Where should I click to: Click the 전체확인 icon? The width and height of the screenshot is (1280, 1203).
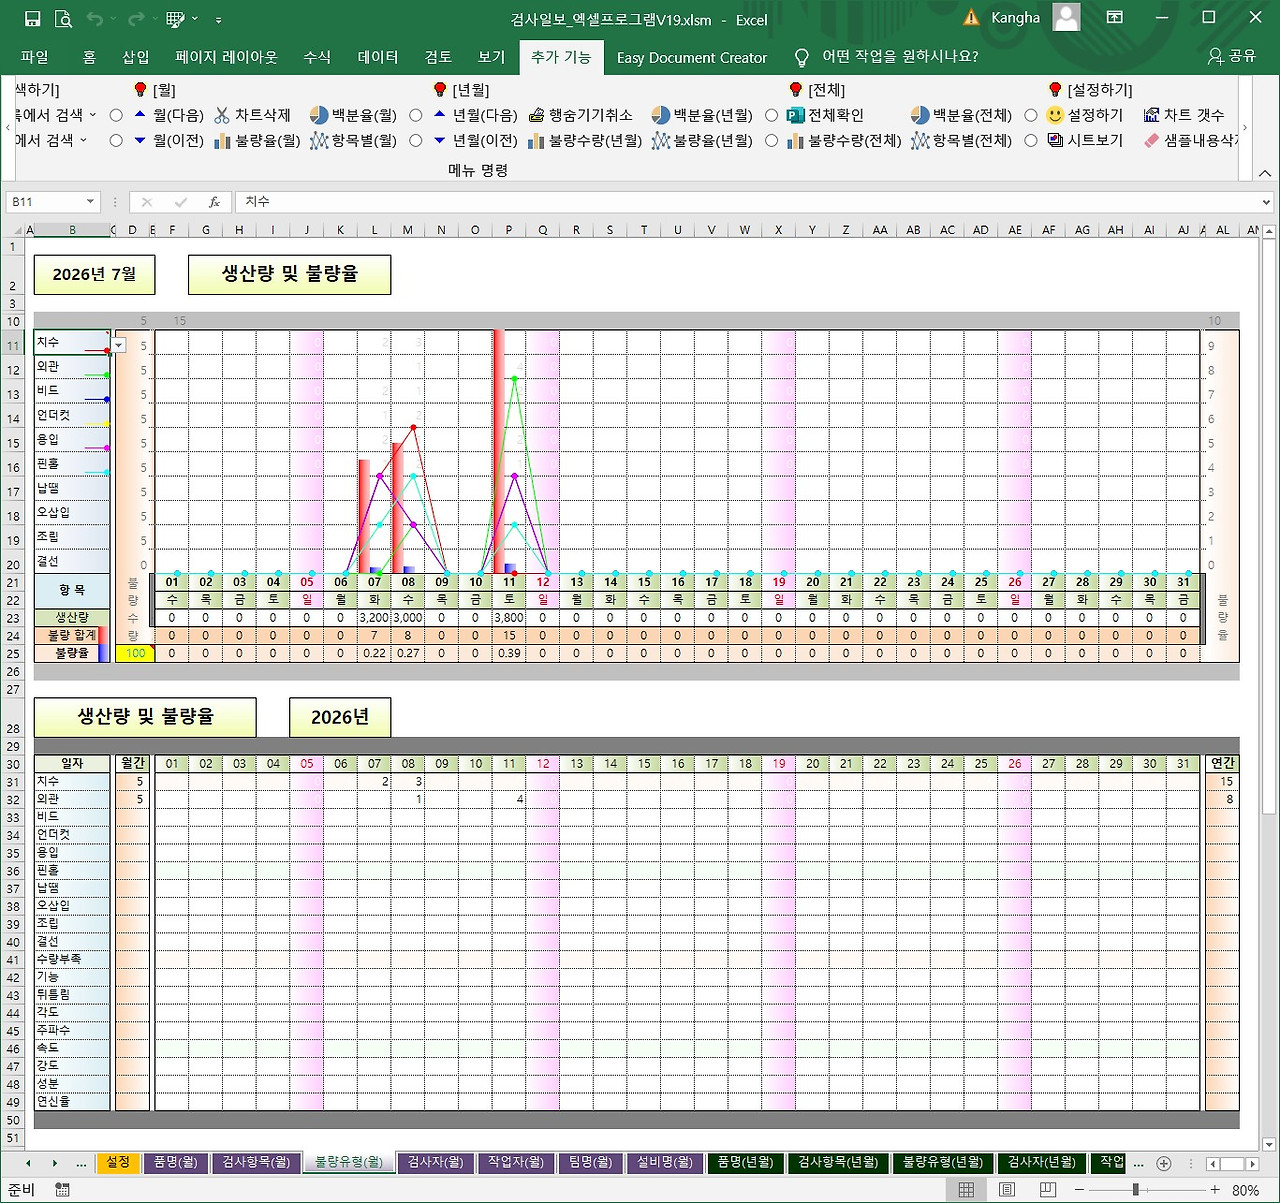click(796, 116)
